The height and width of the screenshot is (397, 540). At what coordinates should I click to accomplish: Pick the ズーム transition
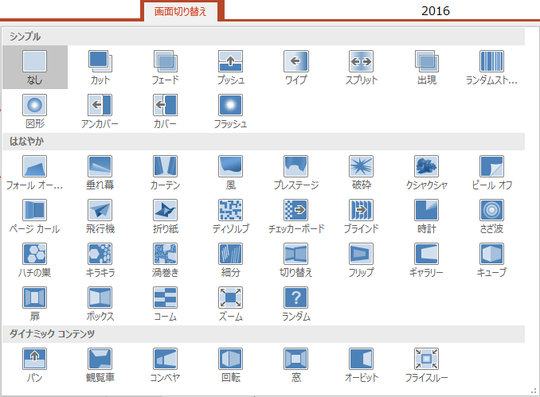[230, 304]
